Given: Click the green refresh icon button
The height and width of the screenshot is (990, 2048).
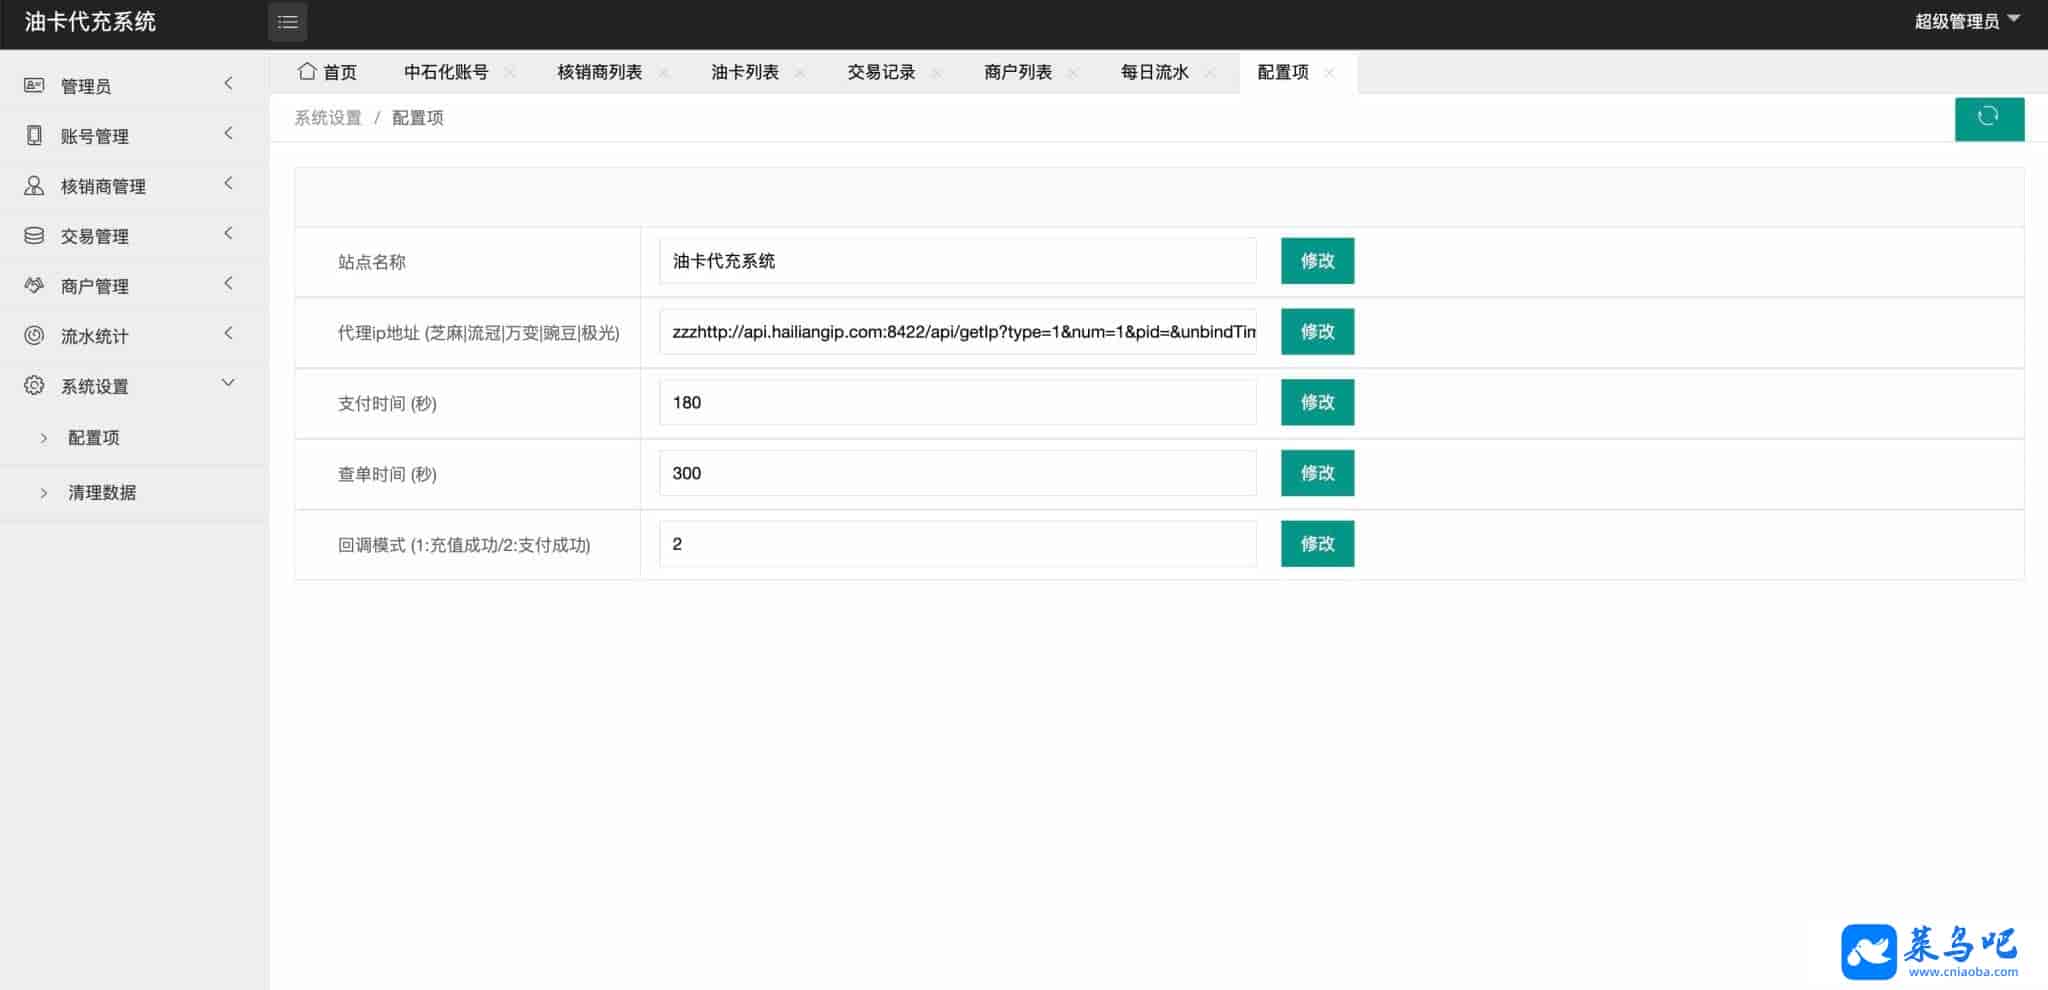Looking at the screenshot, I should coord(1988,118).
